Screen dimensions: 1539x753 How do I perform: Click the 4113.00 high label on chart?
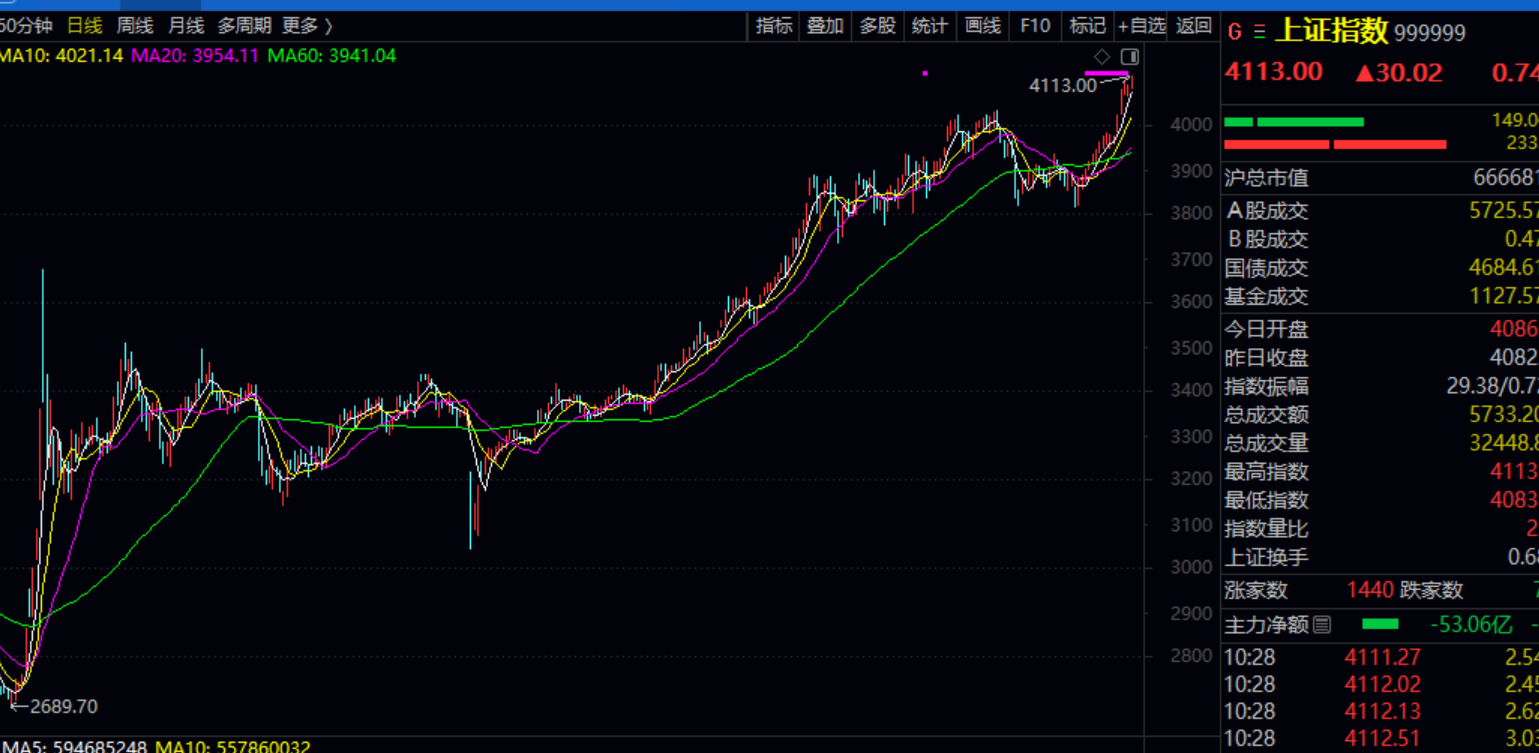pyautogui.click(x=1063, y=86)
